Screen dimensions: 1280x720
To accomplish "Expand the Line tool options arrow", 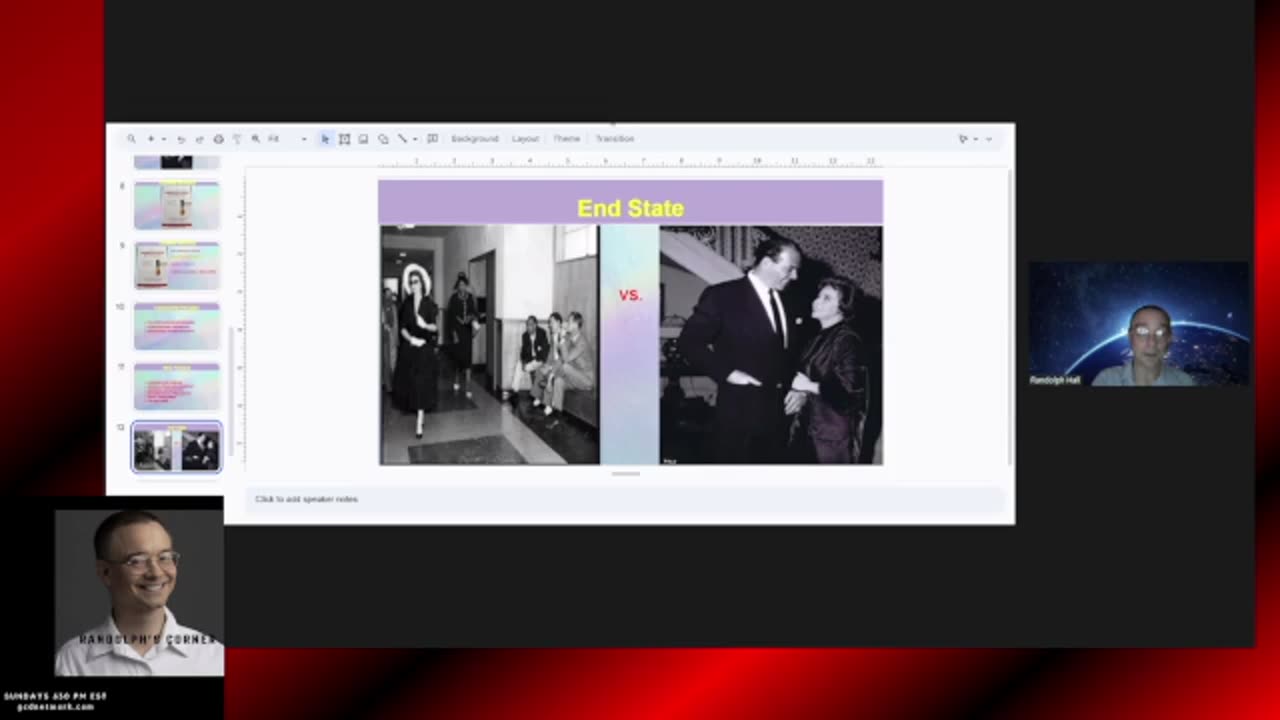I will pos(415,139).
